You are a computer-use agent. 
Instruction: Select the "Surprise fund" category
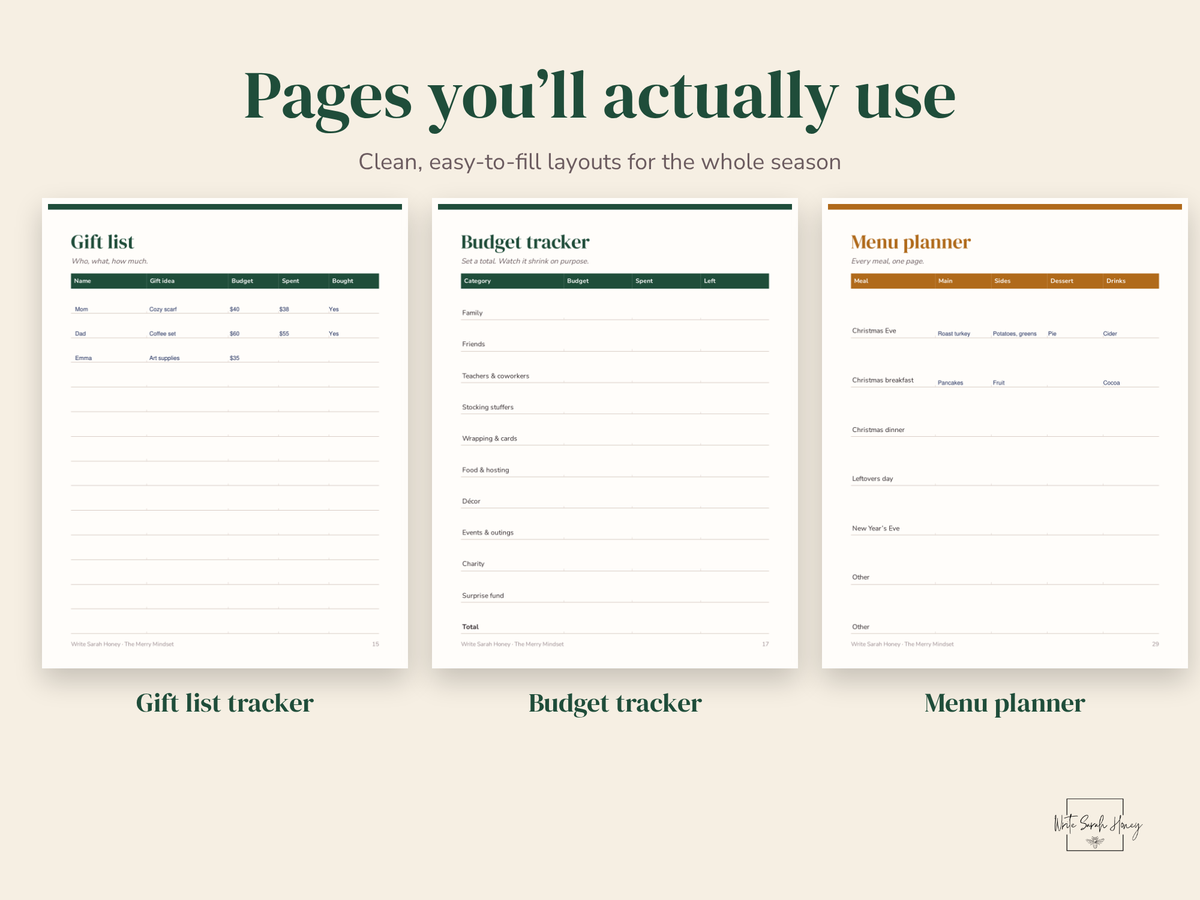point(483,596)
